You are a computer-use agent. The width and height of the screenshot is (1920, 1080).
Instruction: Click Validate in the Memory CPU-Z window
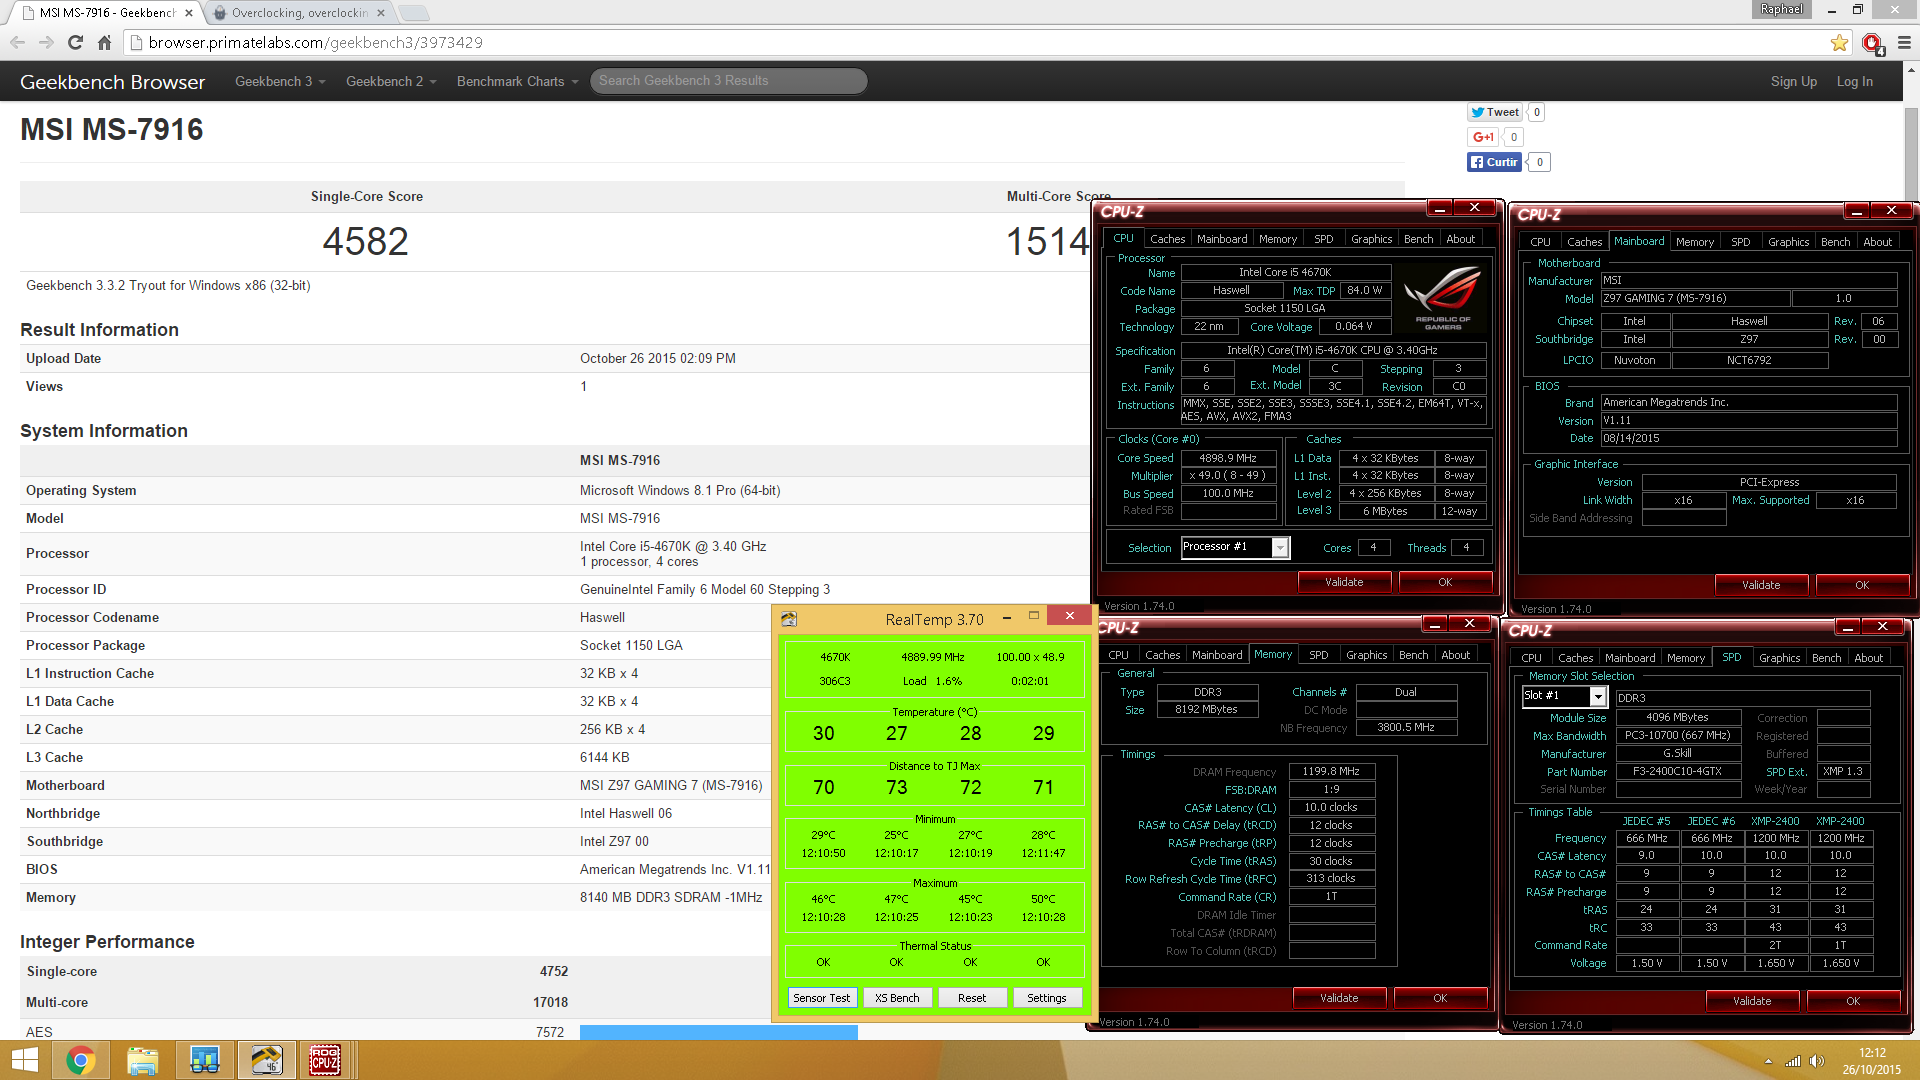[1339, 998]
